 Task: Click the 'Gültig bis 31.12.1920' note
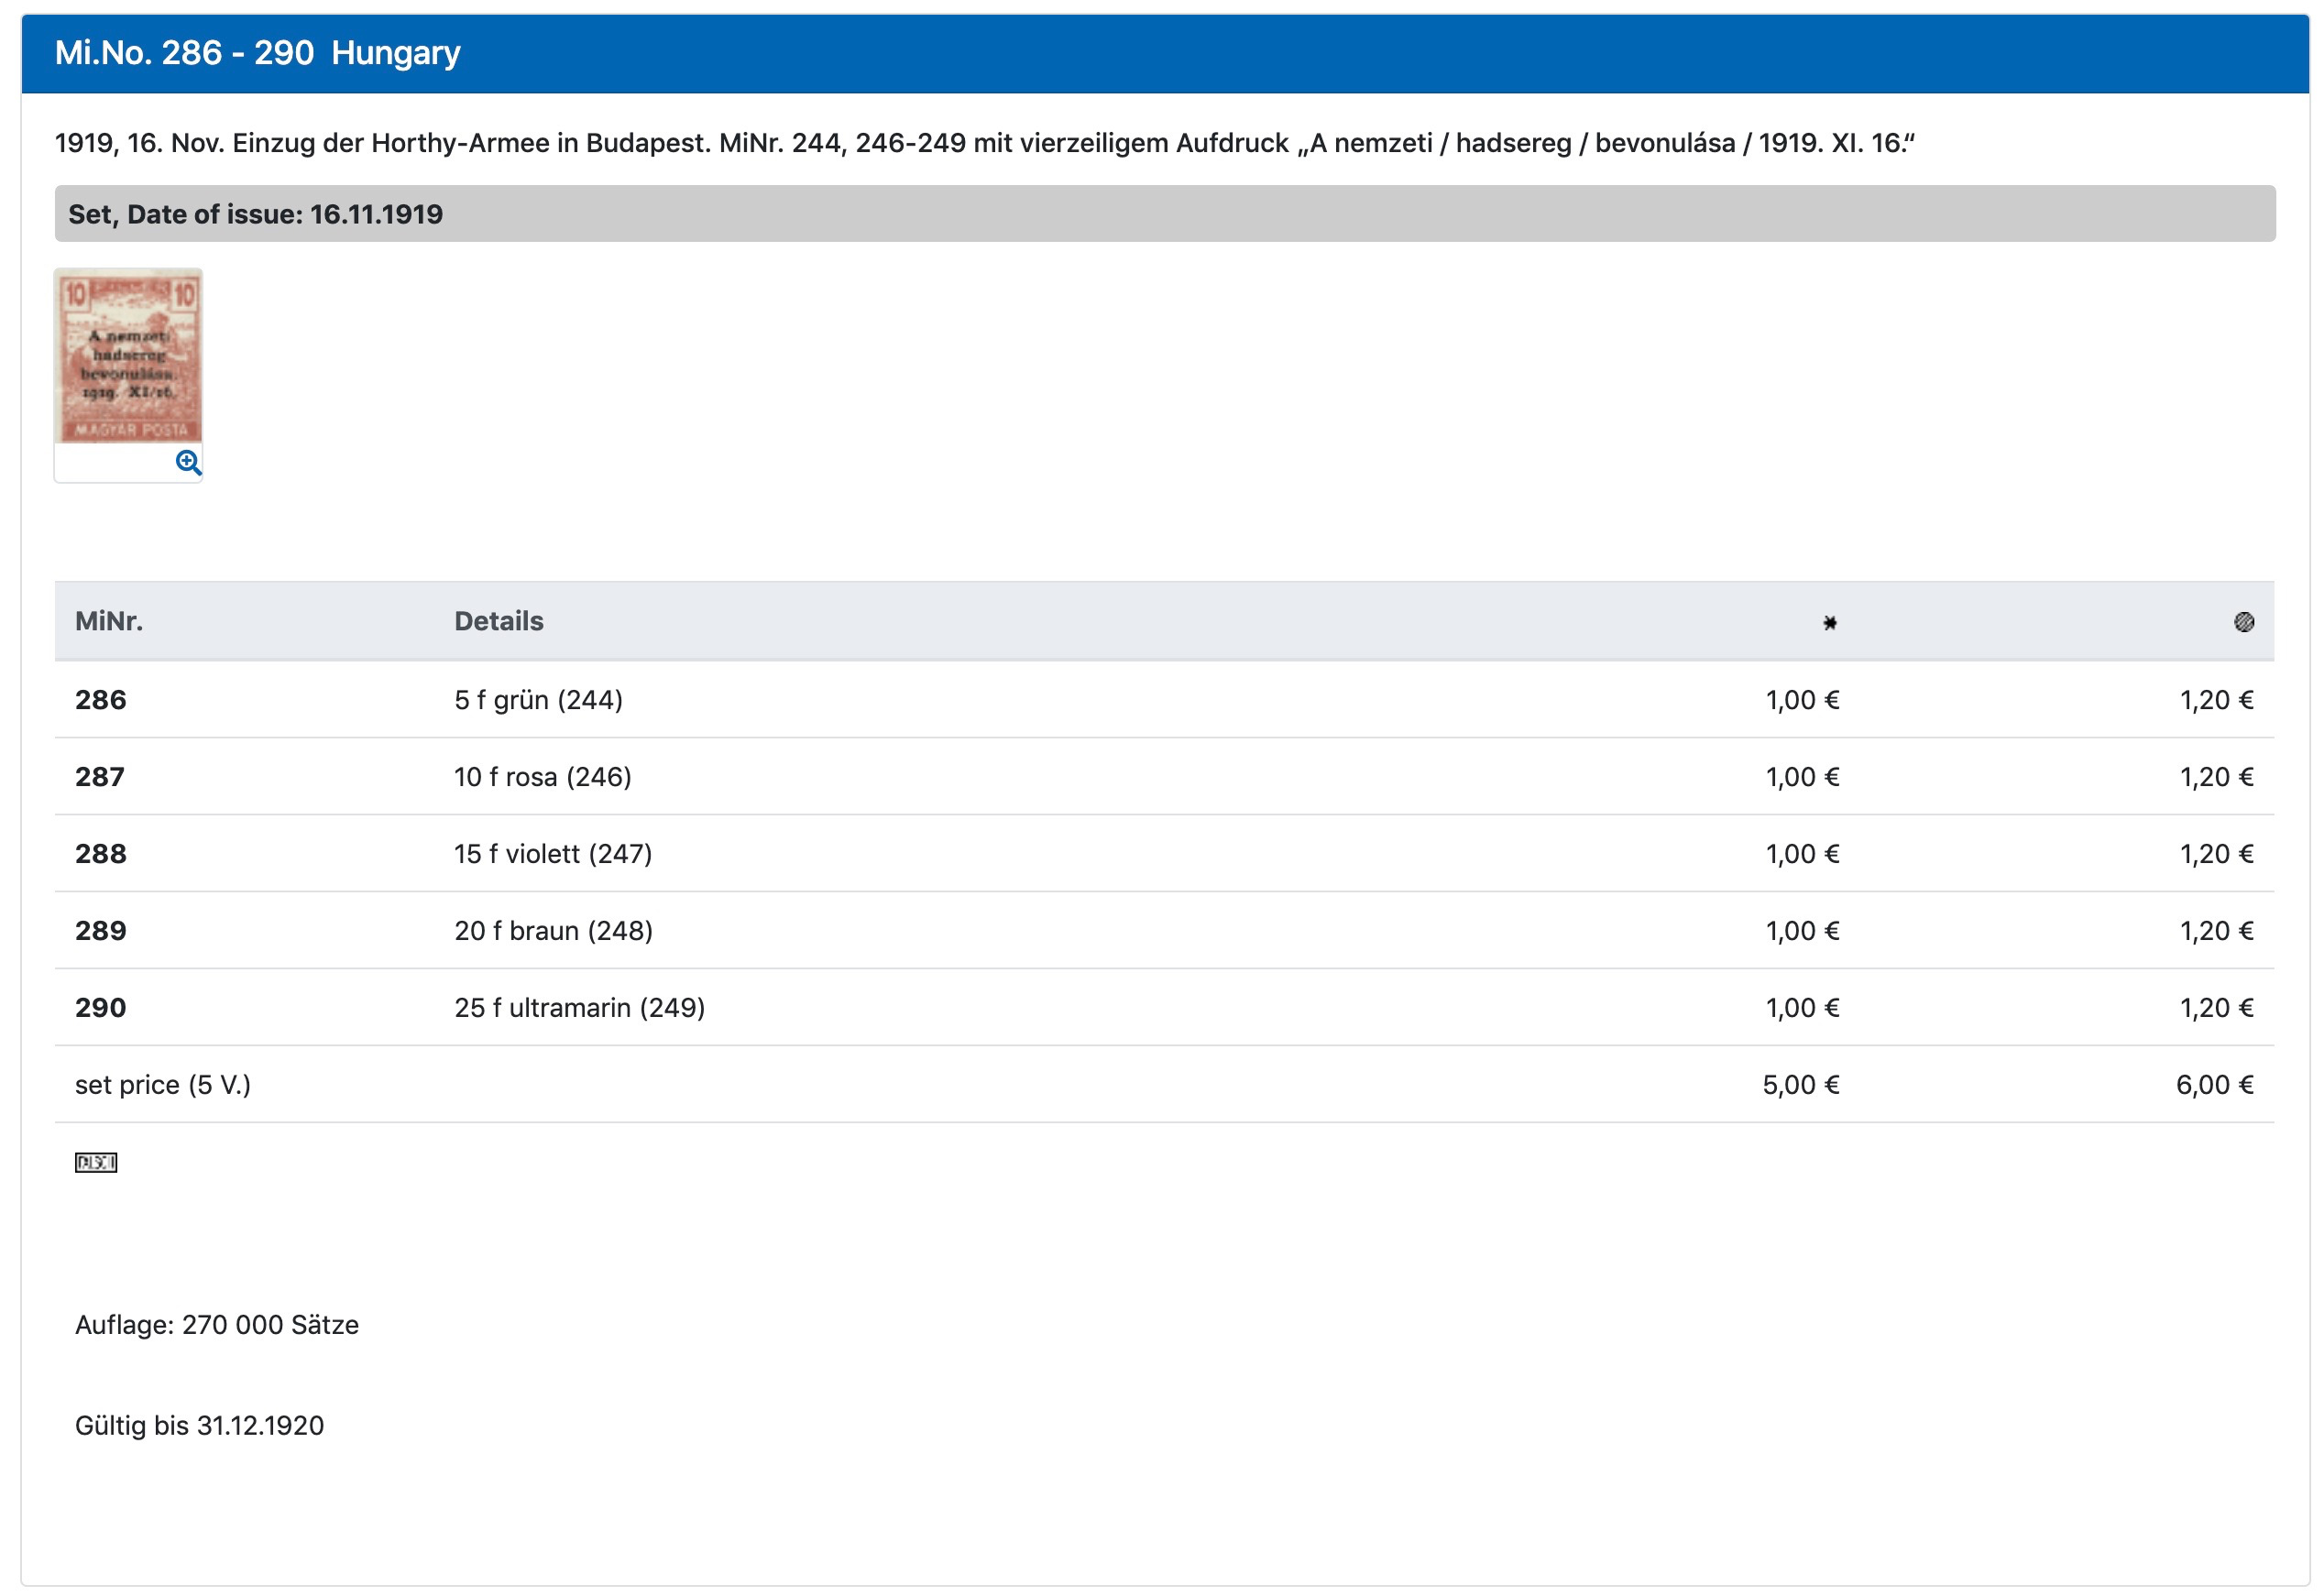pyautogui.click(x=199, y=1425)
